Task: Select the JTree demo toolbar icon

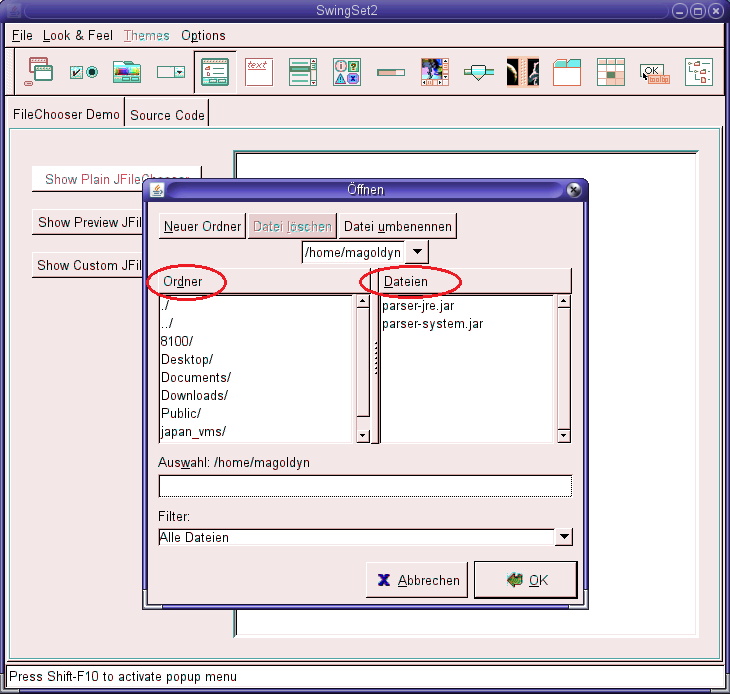Action: [x=699, y=71]
